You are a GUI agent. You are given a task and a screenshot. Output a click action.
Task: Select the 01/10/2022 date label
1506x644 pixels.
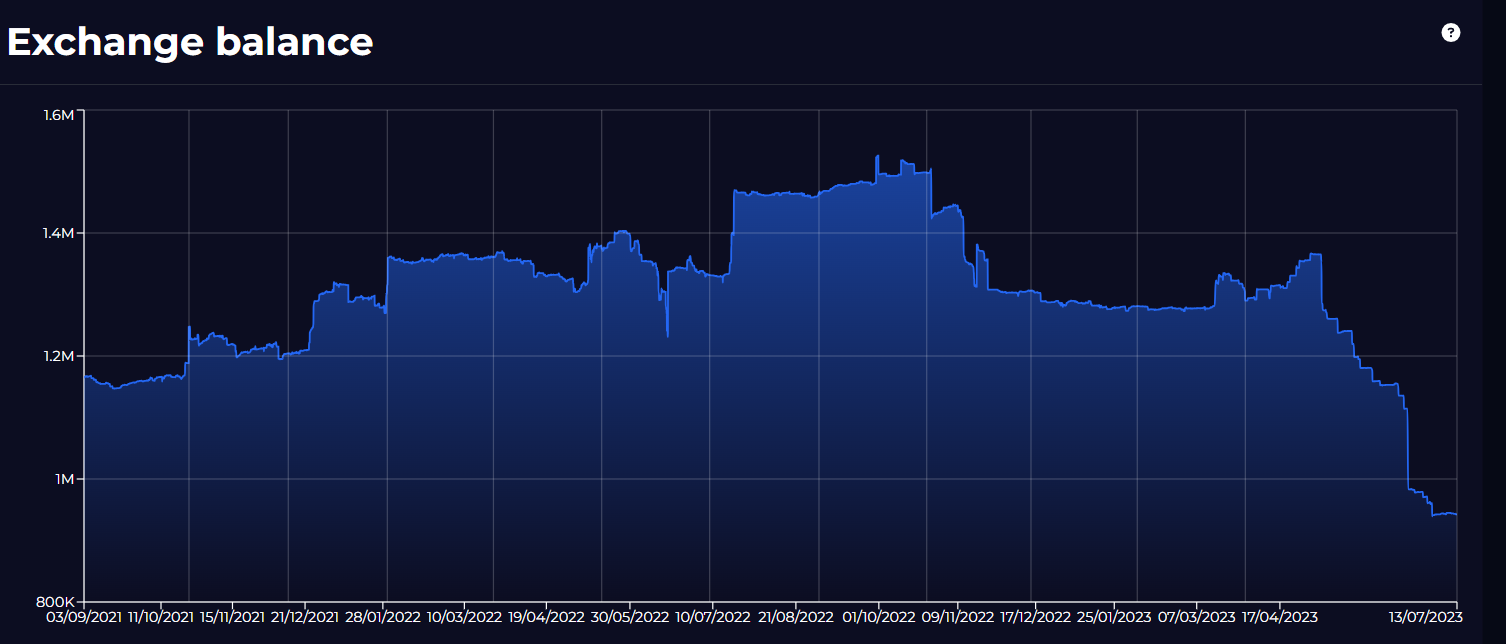[x=879, y=617]
